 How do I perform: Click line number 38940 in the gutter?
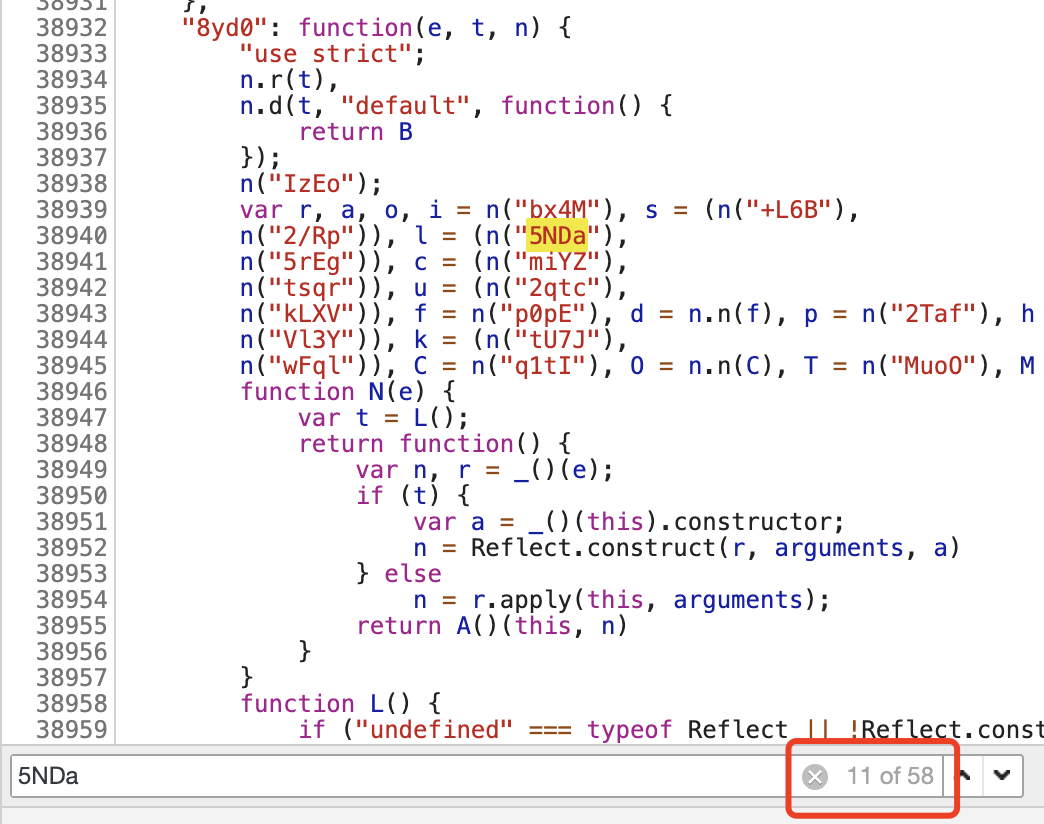(71, 236)
